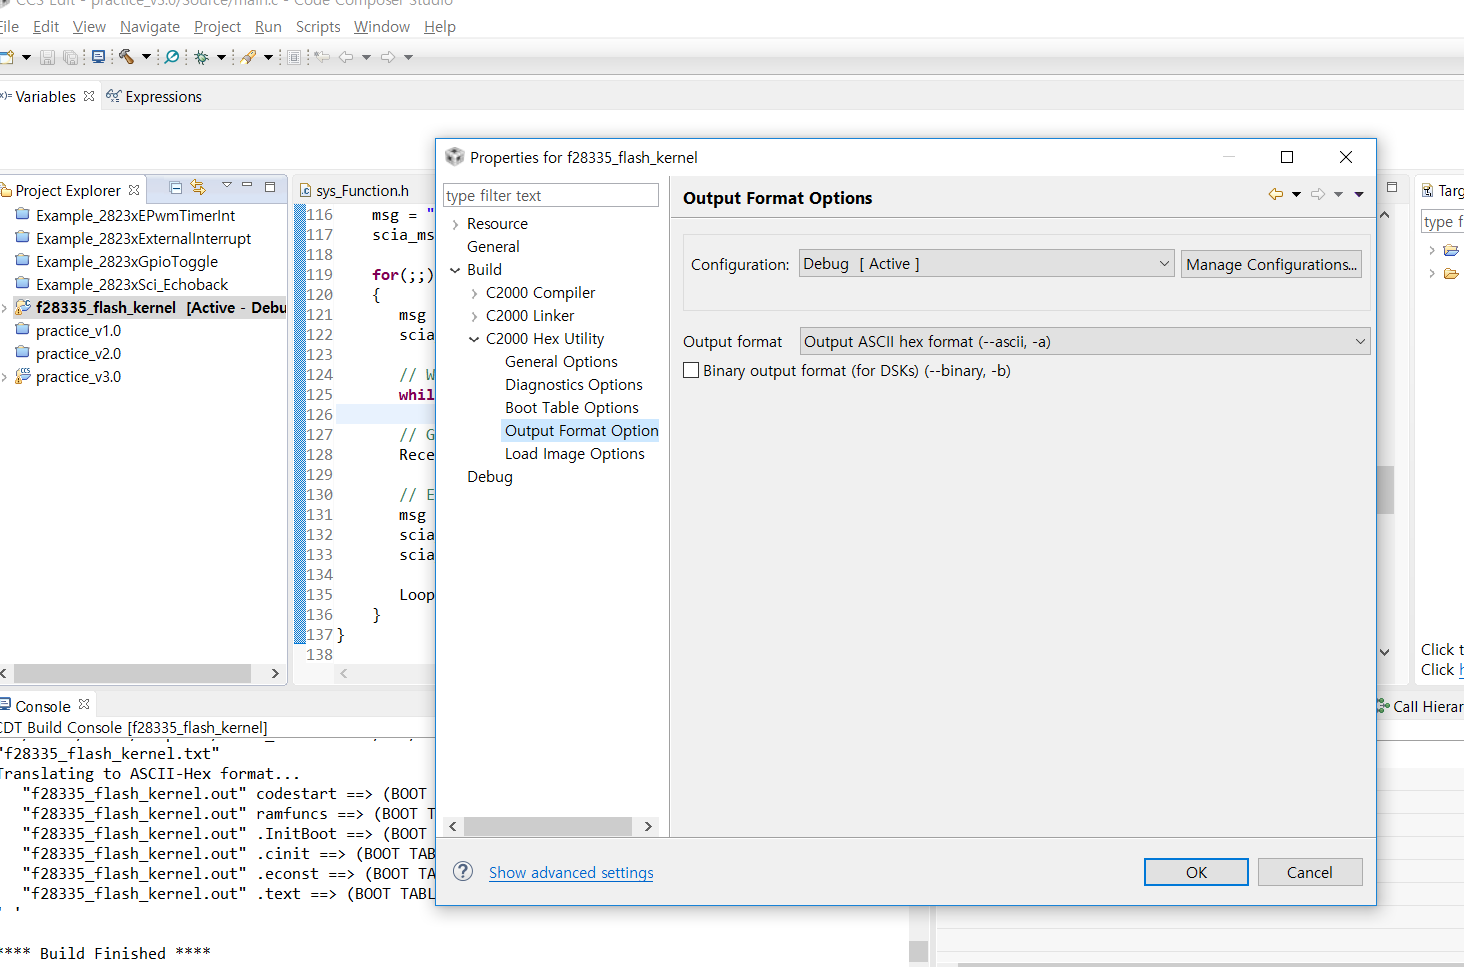Collapse the Build tree node
This screenshot has height=967, width=1464.
click(x=456, y=270)
